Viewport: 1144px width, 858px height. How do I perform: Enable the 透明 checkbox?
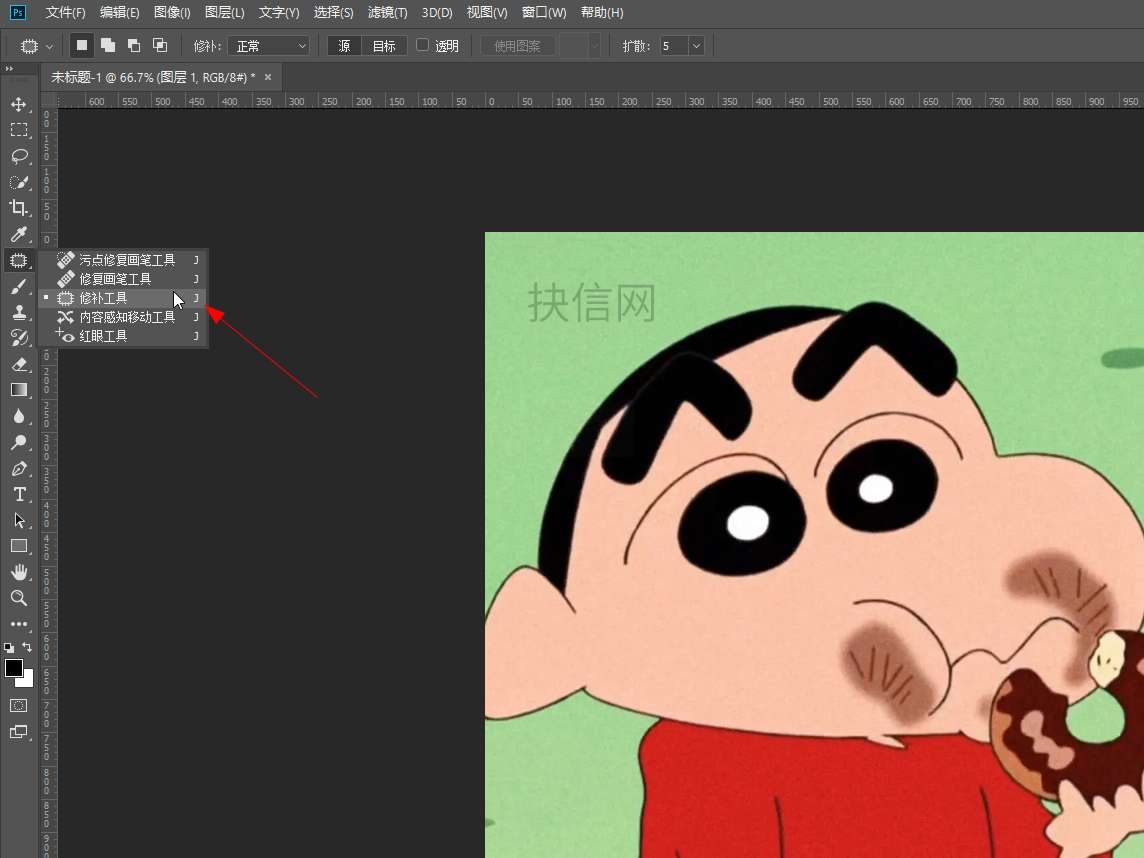point(422,45)
